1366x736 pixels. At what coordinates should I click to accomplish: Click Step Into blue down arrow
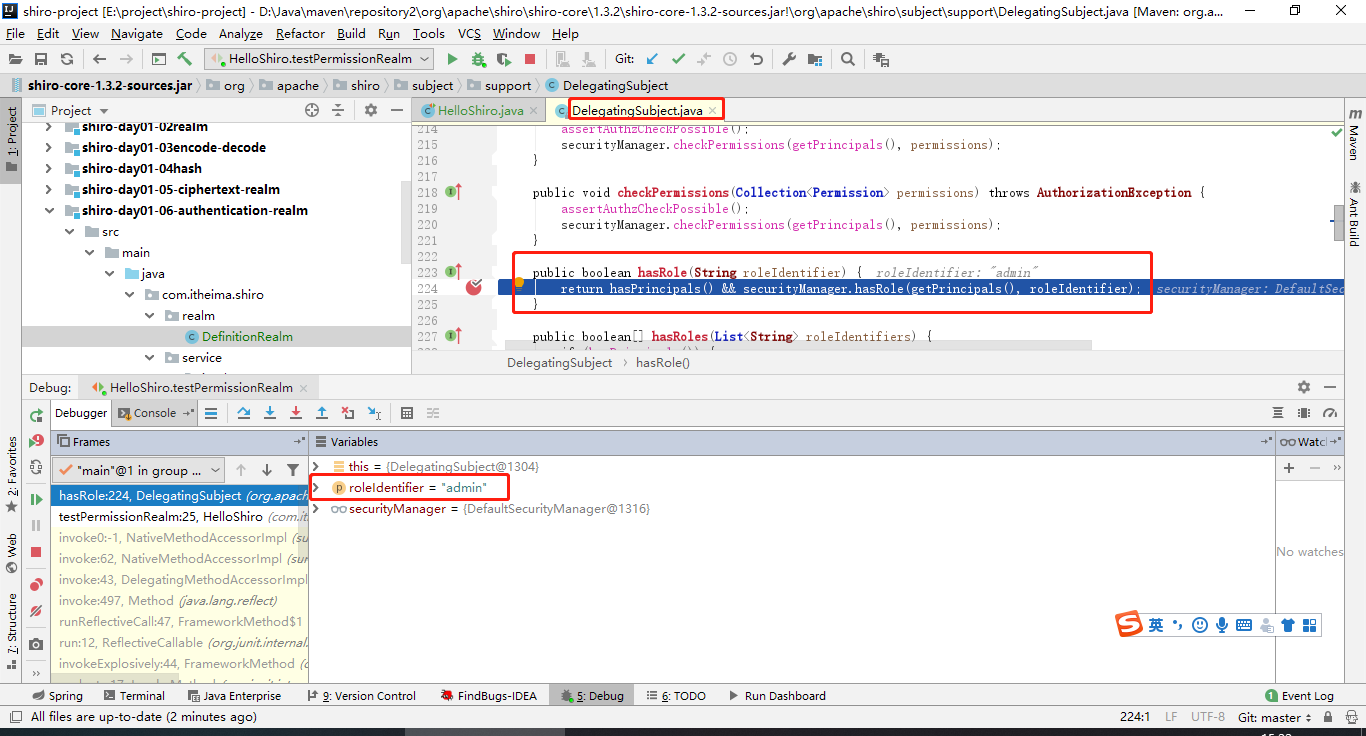tap(270, 413)
